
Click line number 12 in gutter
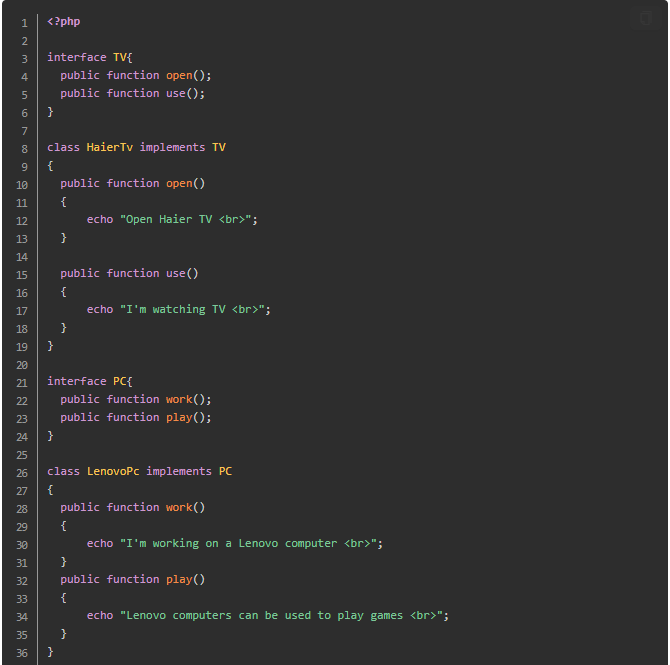click(x=22, y=221)
